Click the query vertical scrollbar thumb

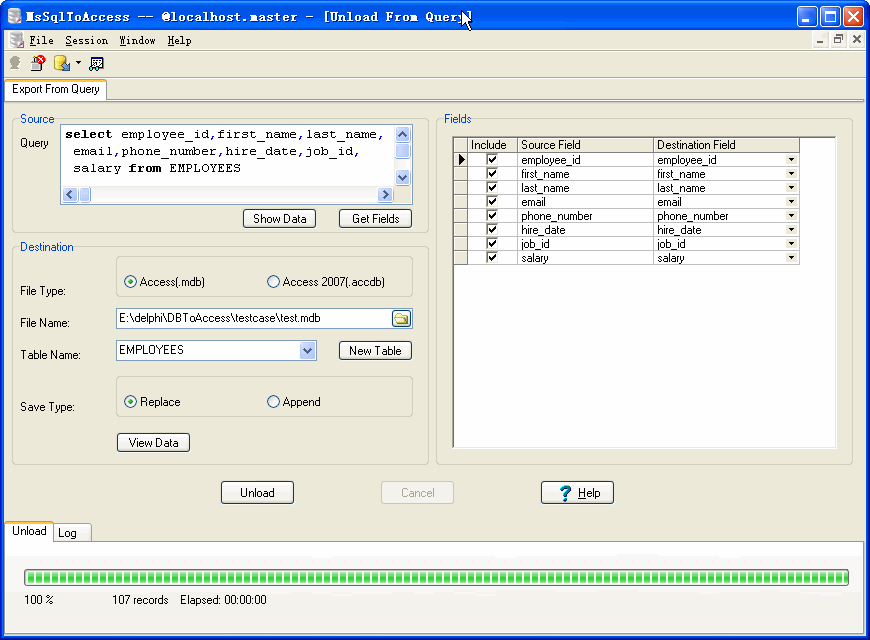(x=403, y=151)
